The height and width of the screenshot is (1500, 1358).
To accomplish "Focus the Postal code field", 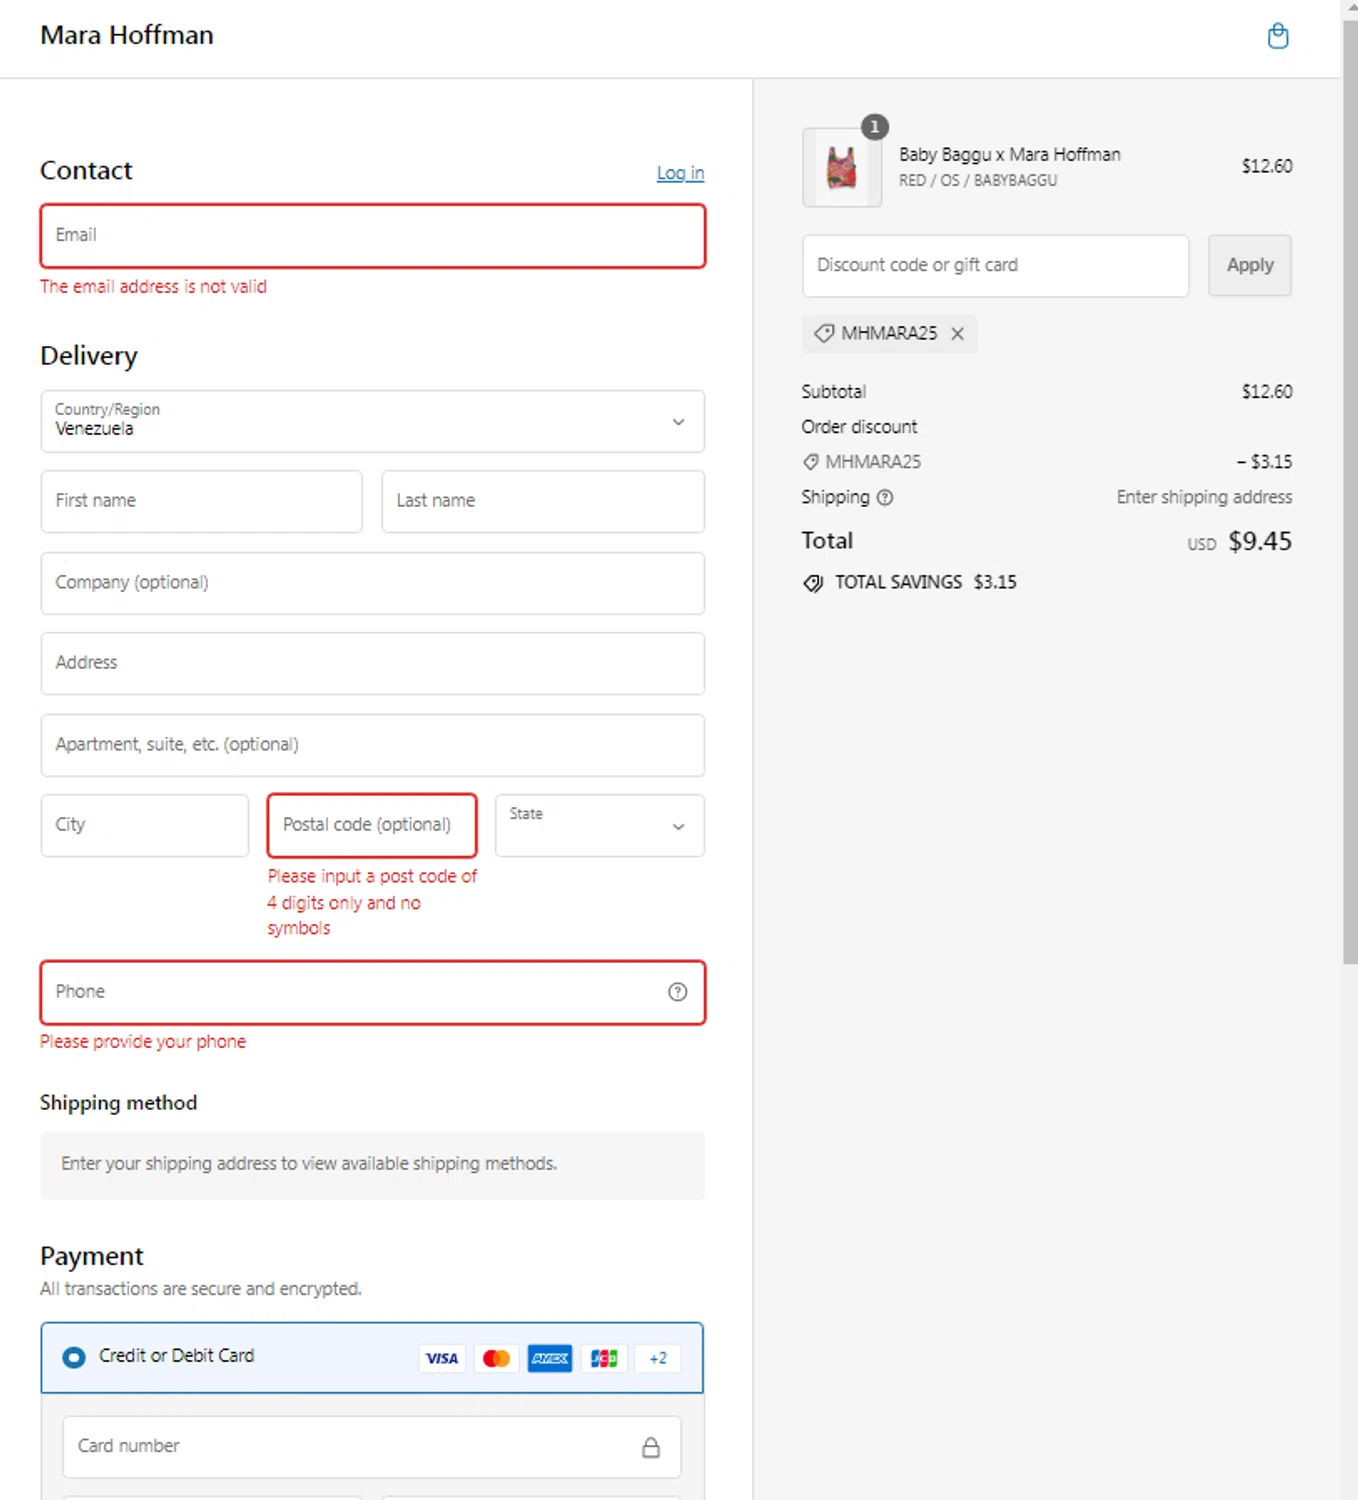I will pos(372,825).
